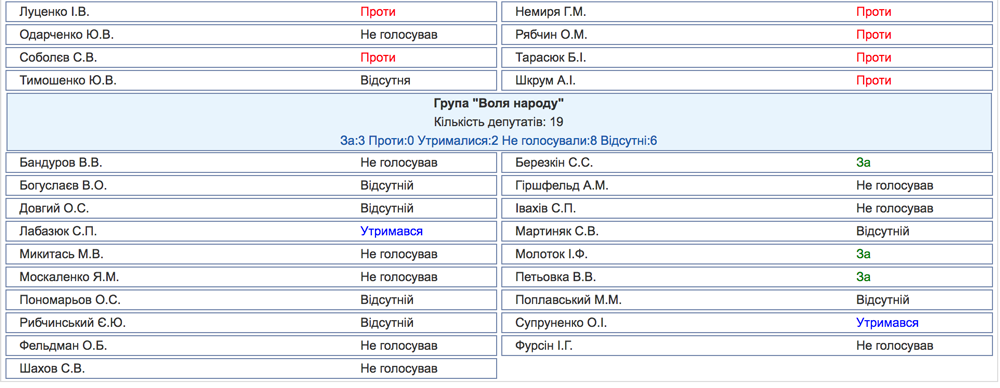Click Утримався status for Лабазюк С.П.

(x=392, y=231)
